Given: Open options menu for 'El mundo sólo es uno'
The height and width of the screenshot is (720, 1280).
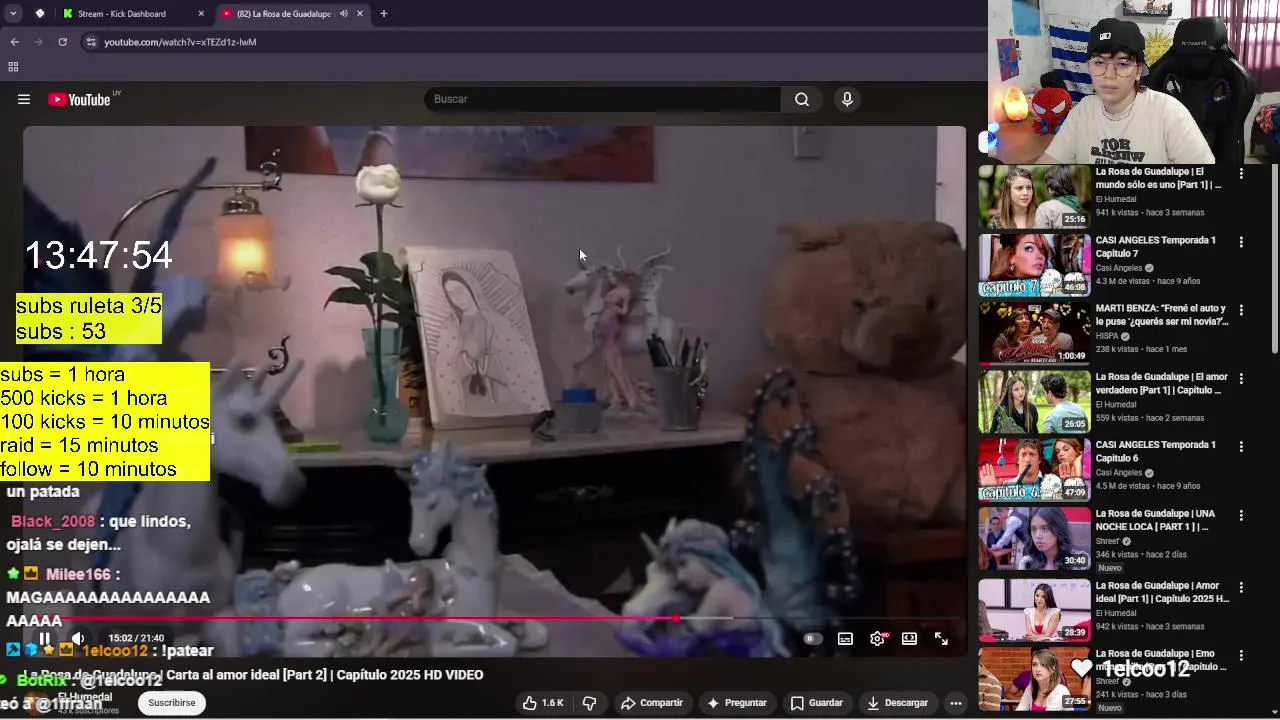Looking at the screenshot, I should tap(1241, 174).
